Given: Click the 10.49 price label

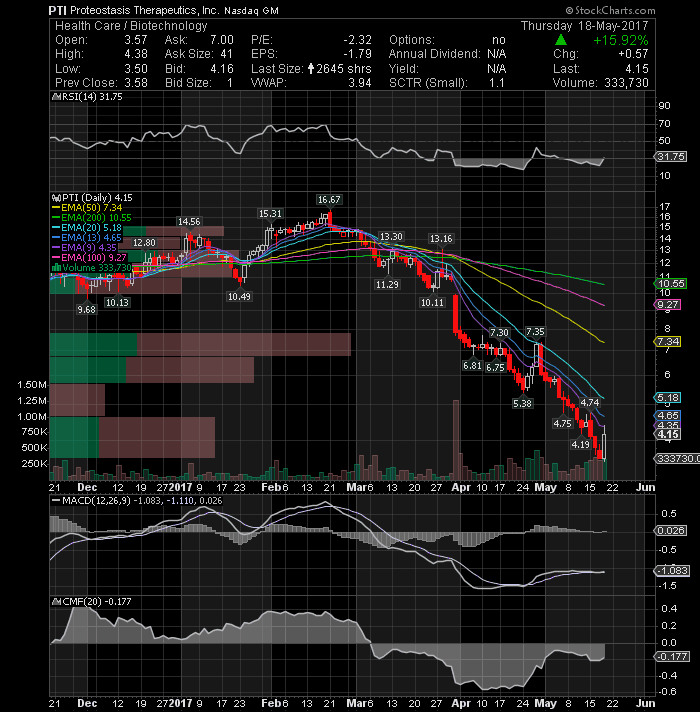Looking at the screenshot, I should point(239,297).
